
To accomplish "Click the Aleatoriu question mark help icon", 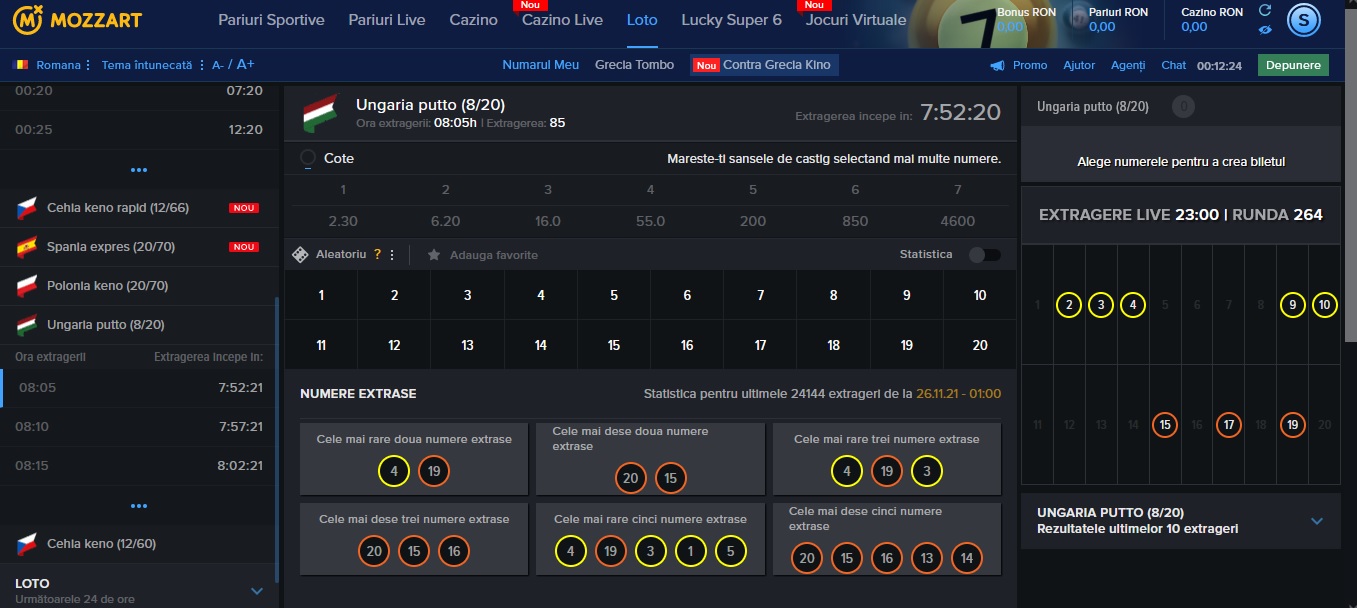I will tap(378, 255).
